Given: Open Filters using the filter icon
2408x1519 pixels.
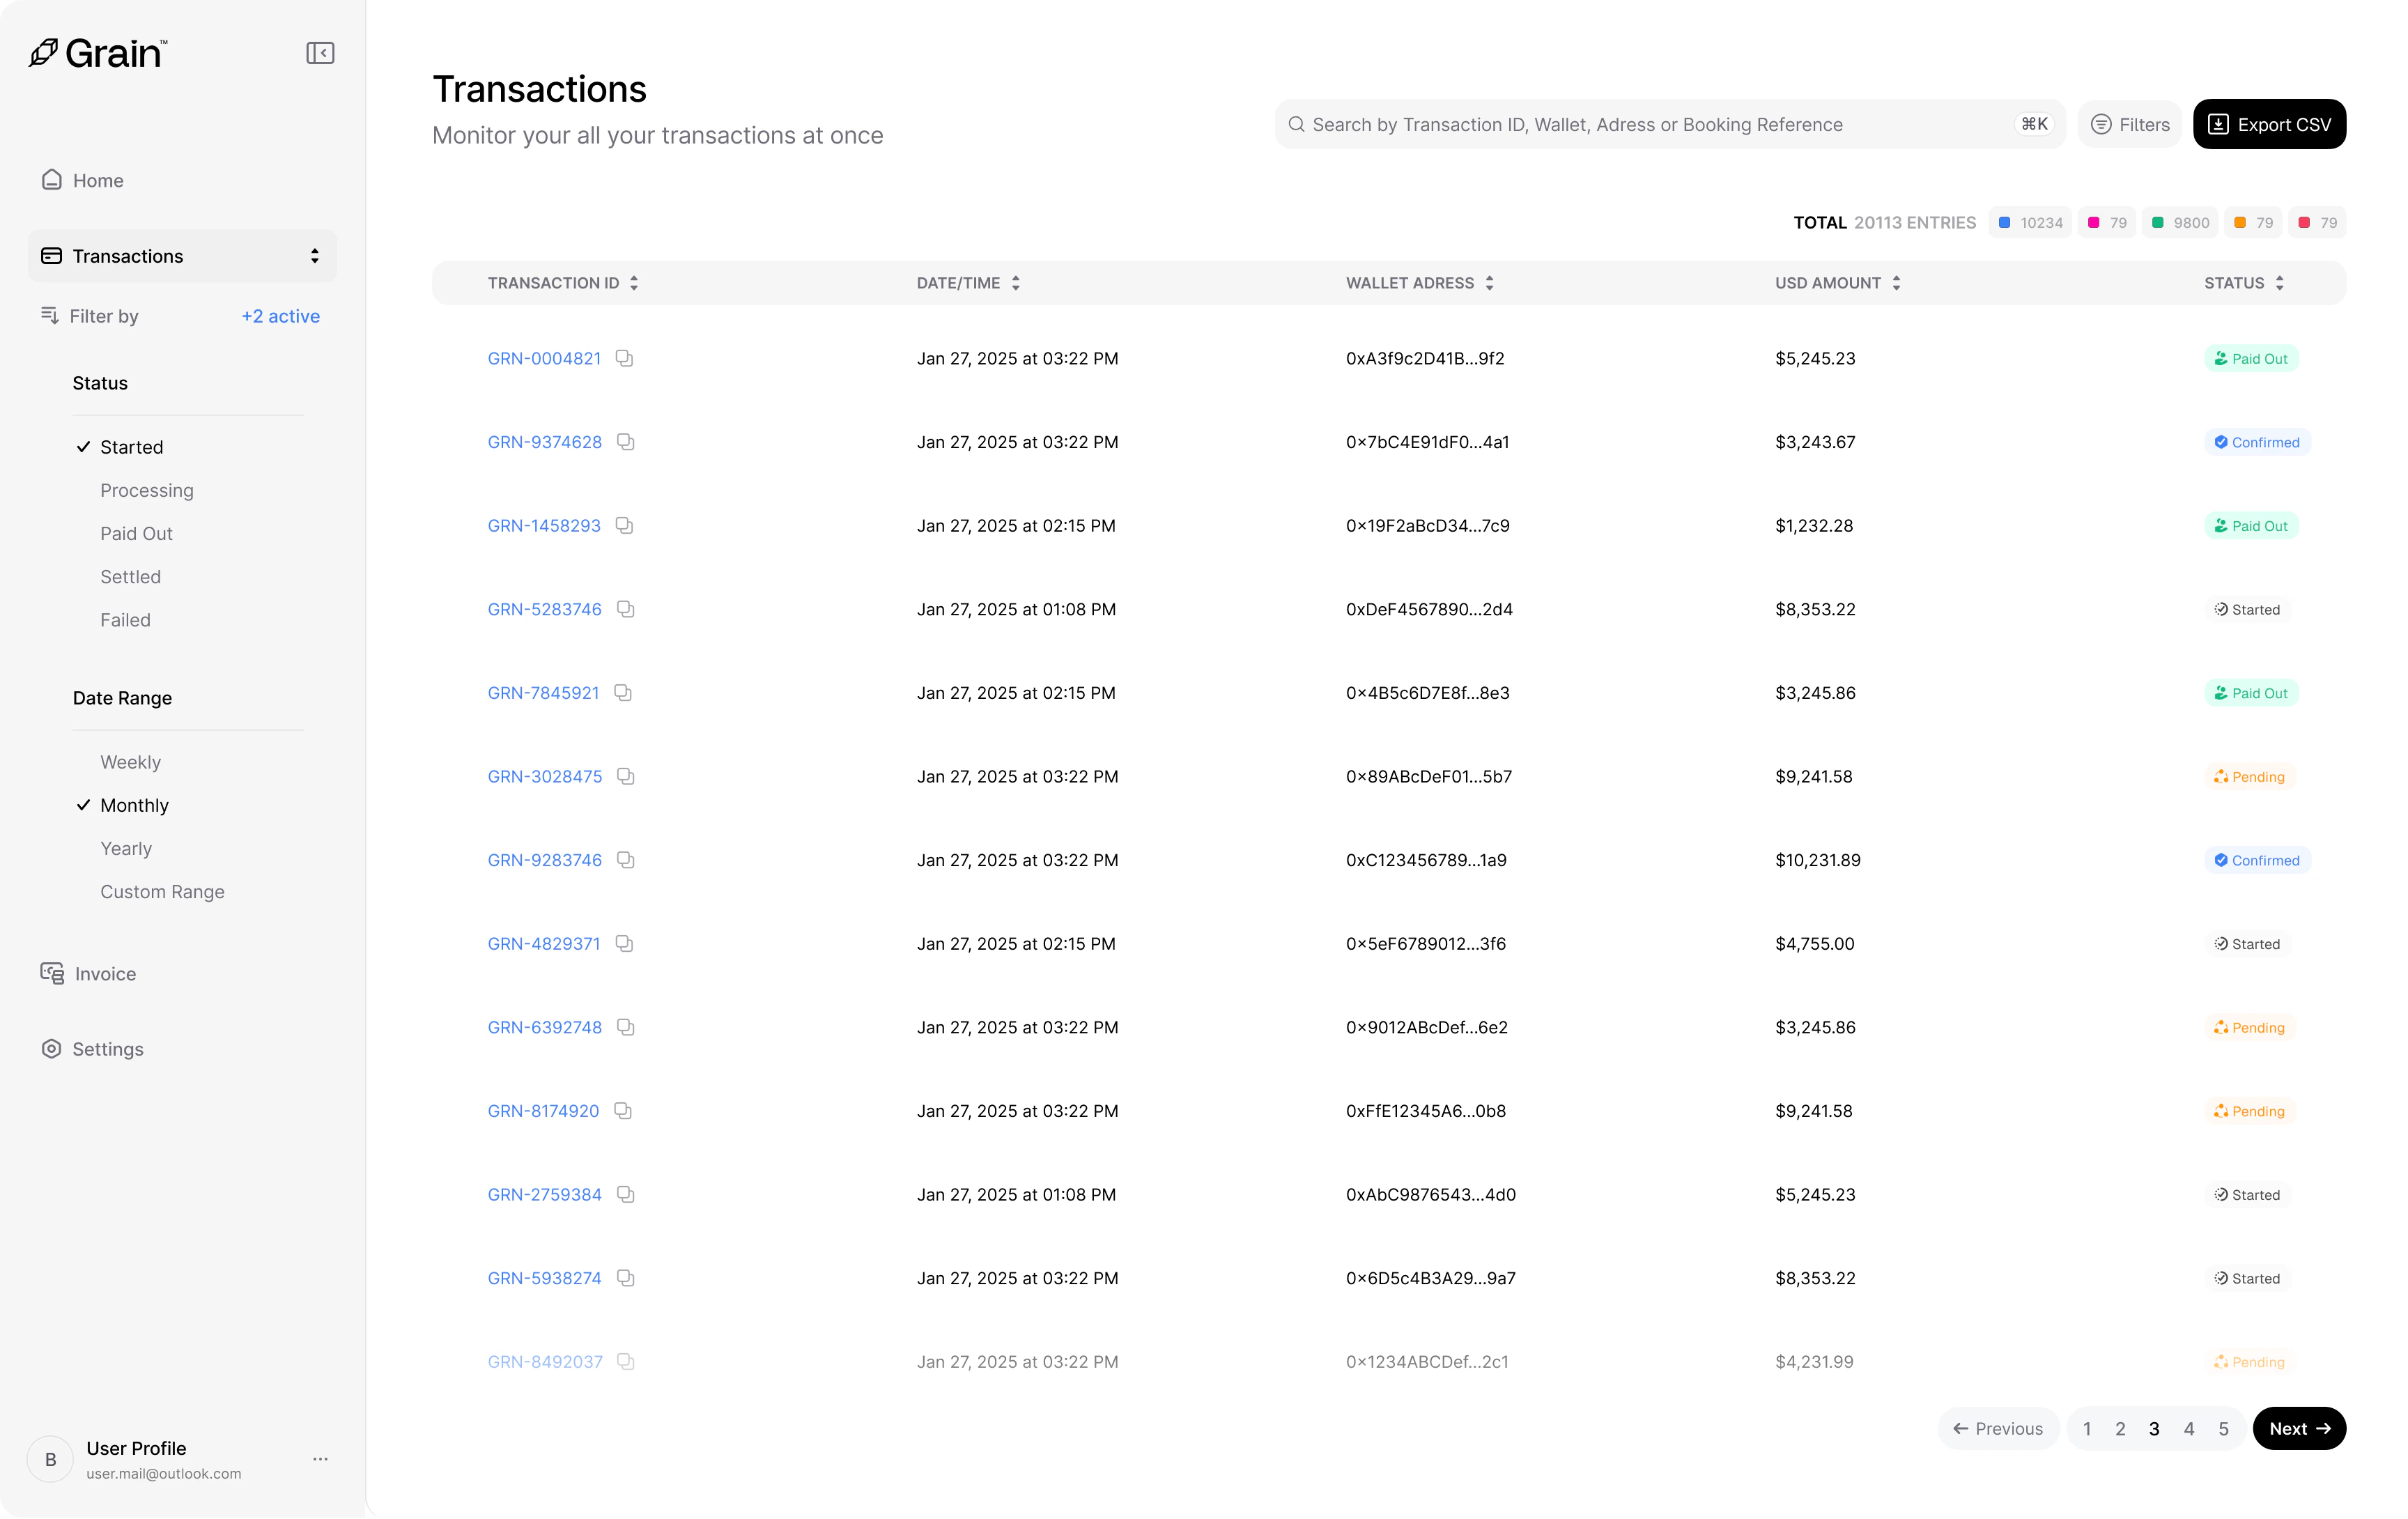Looking at the screenshot, I should [x=2101, y=124].
